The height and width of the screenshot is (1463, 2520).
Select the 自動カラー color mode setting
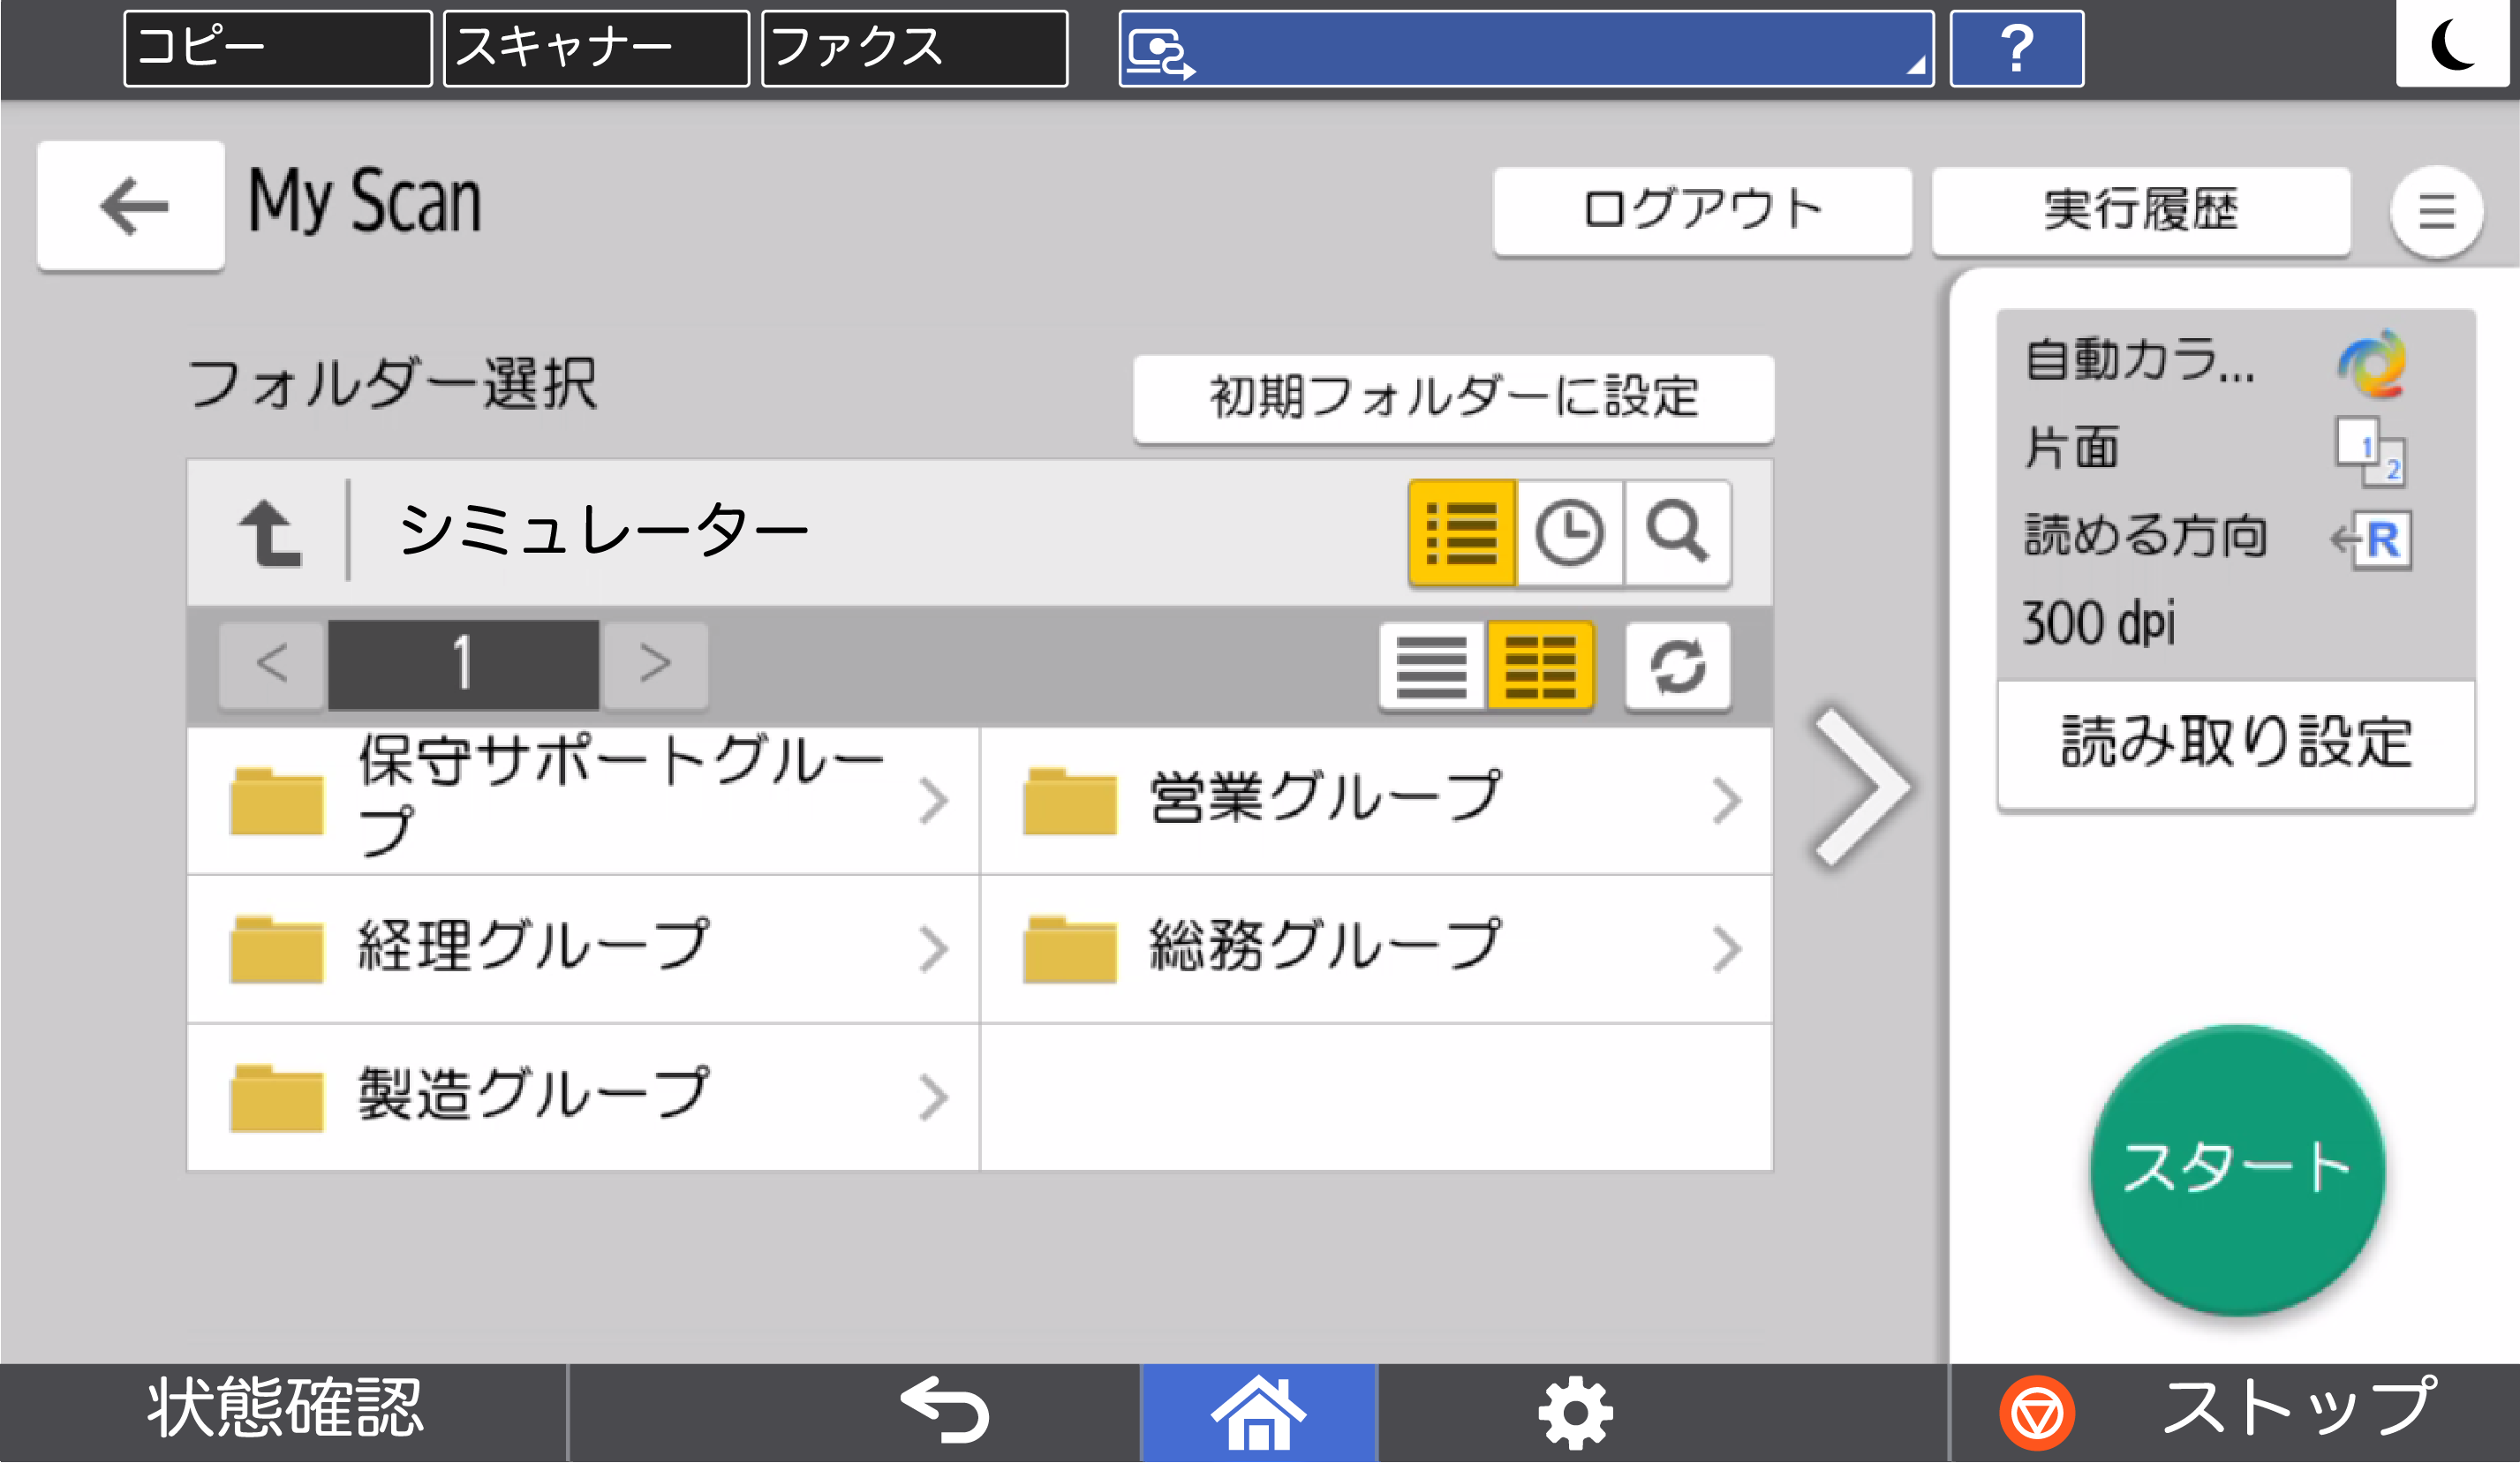(2210, 366)
